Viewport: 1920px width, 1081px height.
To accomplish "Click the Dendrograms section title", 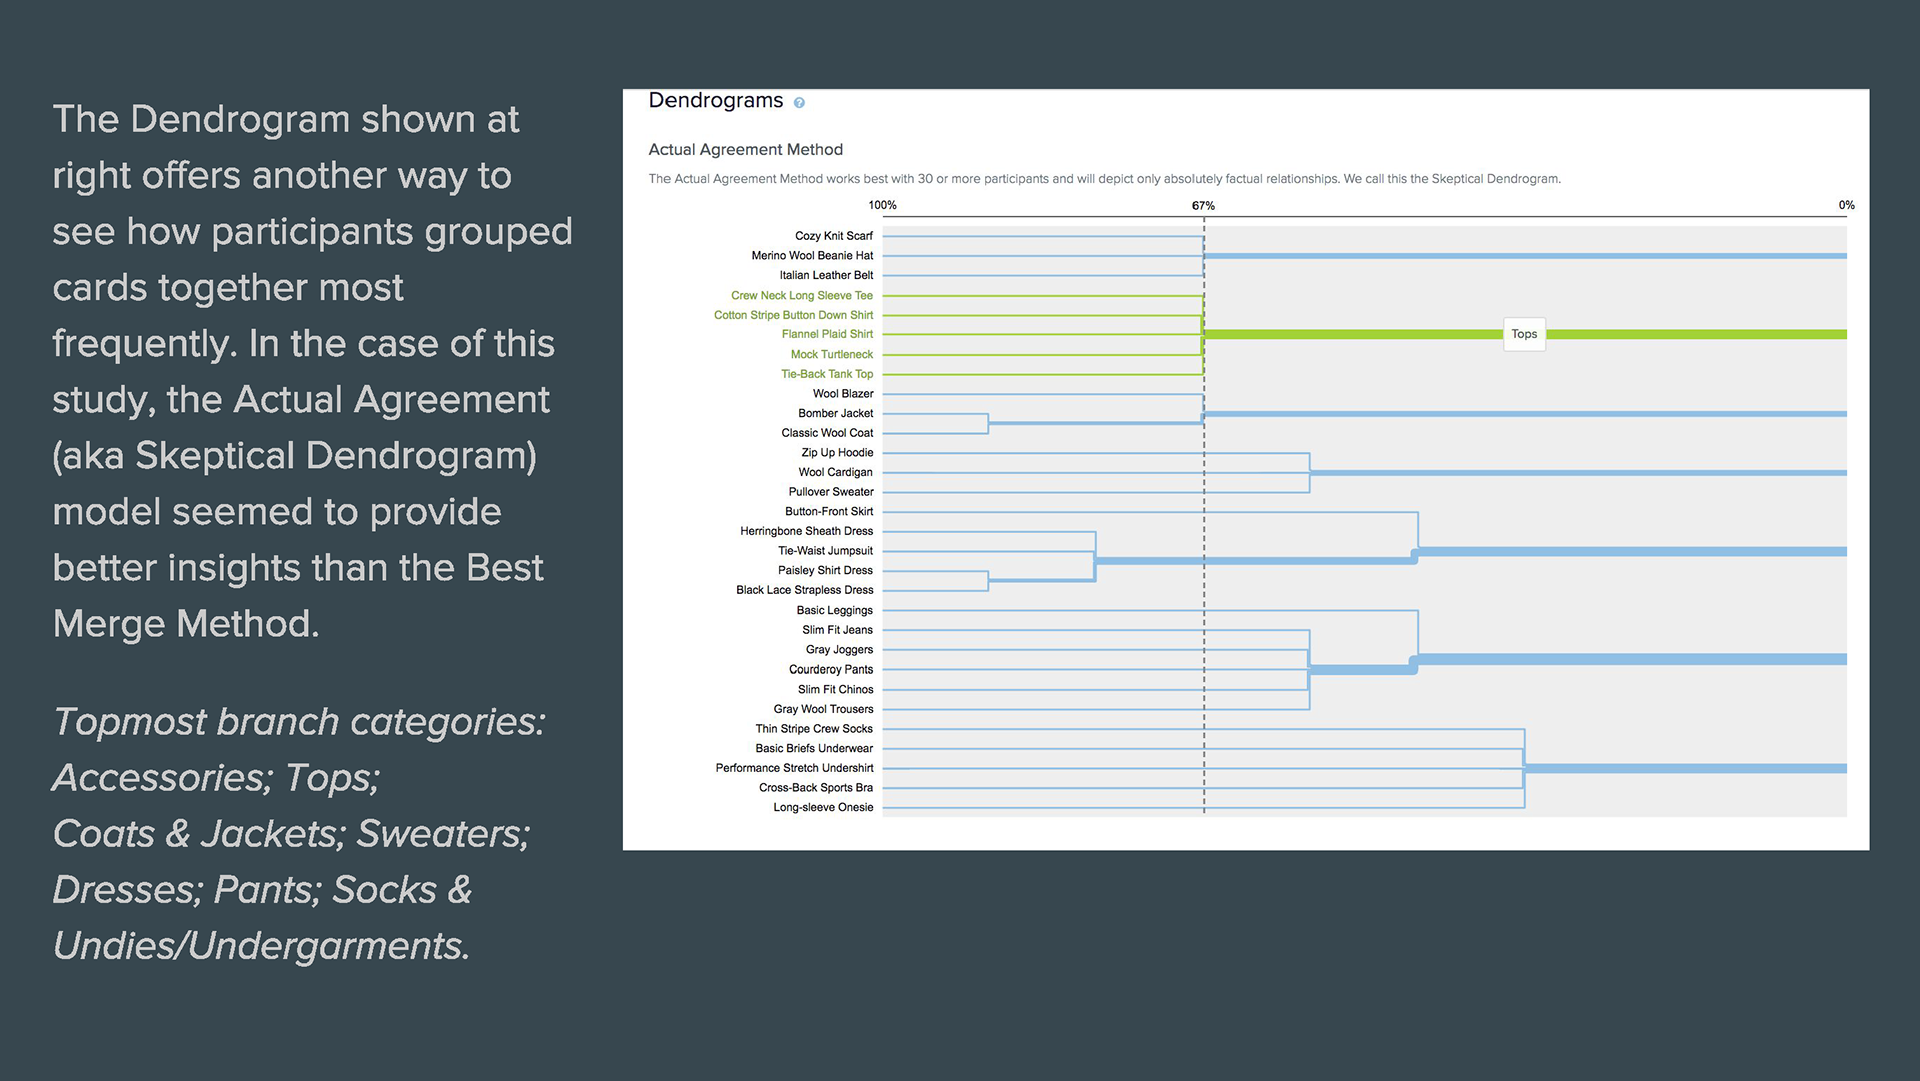I will (x=715, y=100).
